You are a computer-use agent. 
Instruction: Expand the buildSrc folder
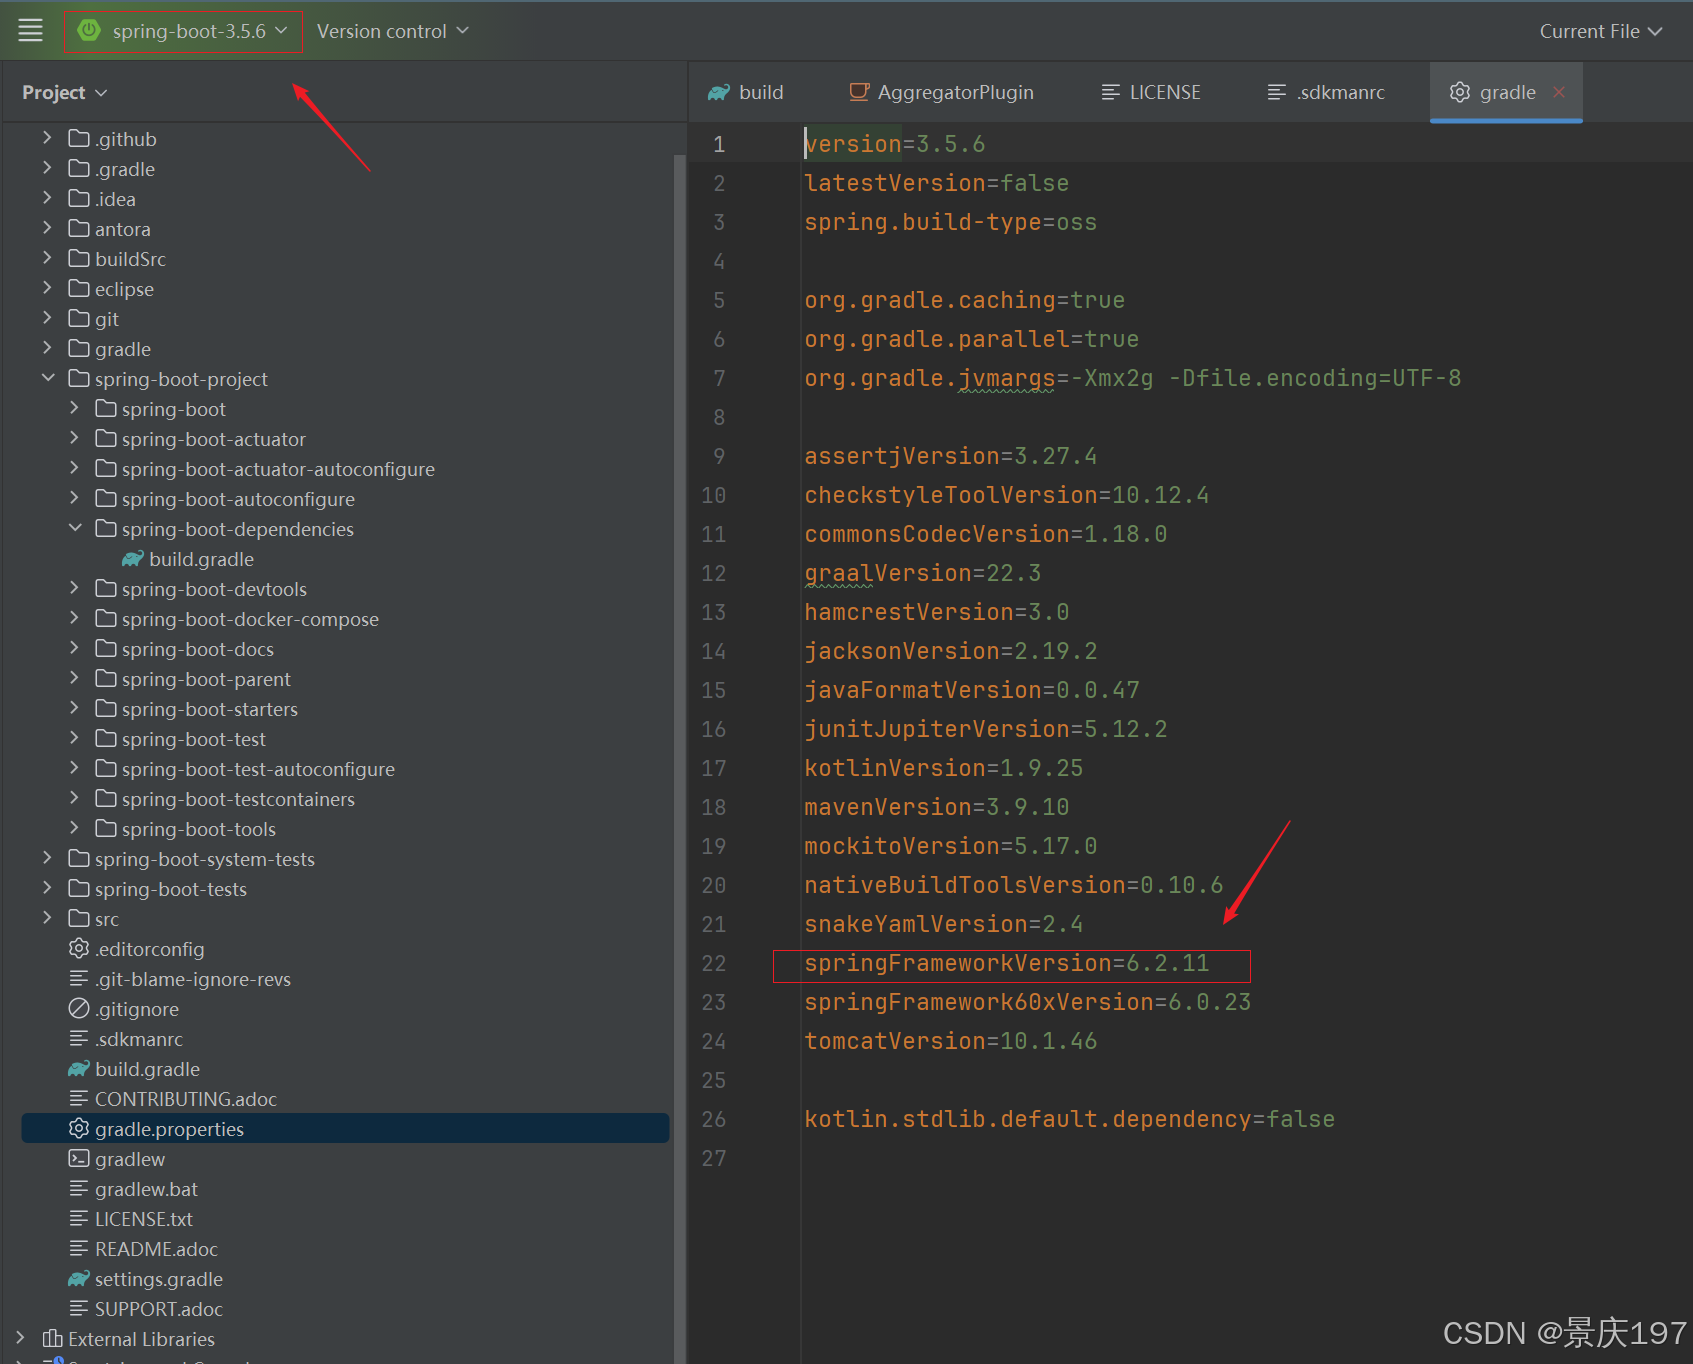tap(47, 258)
